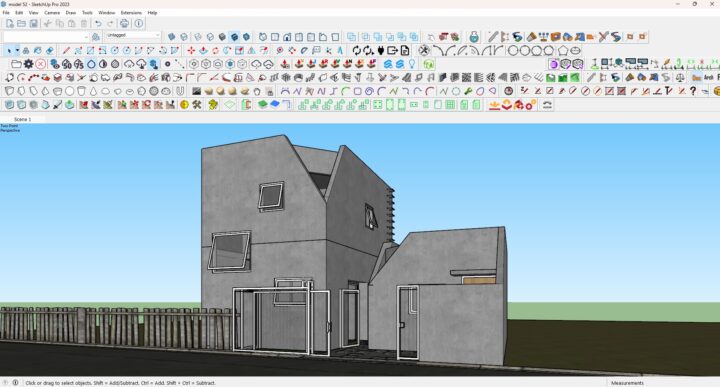Select the 3D Text tool

(x=340, y=50)
